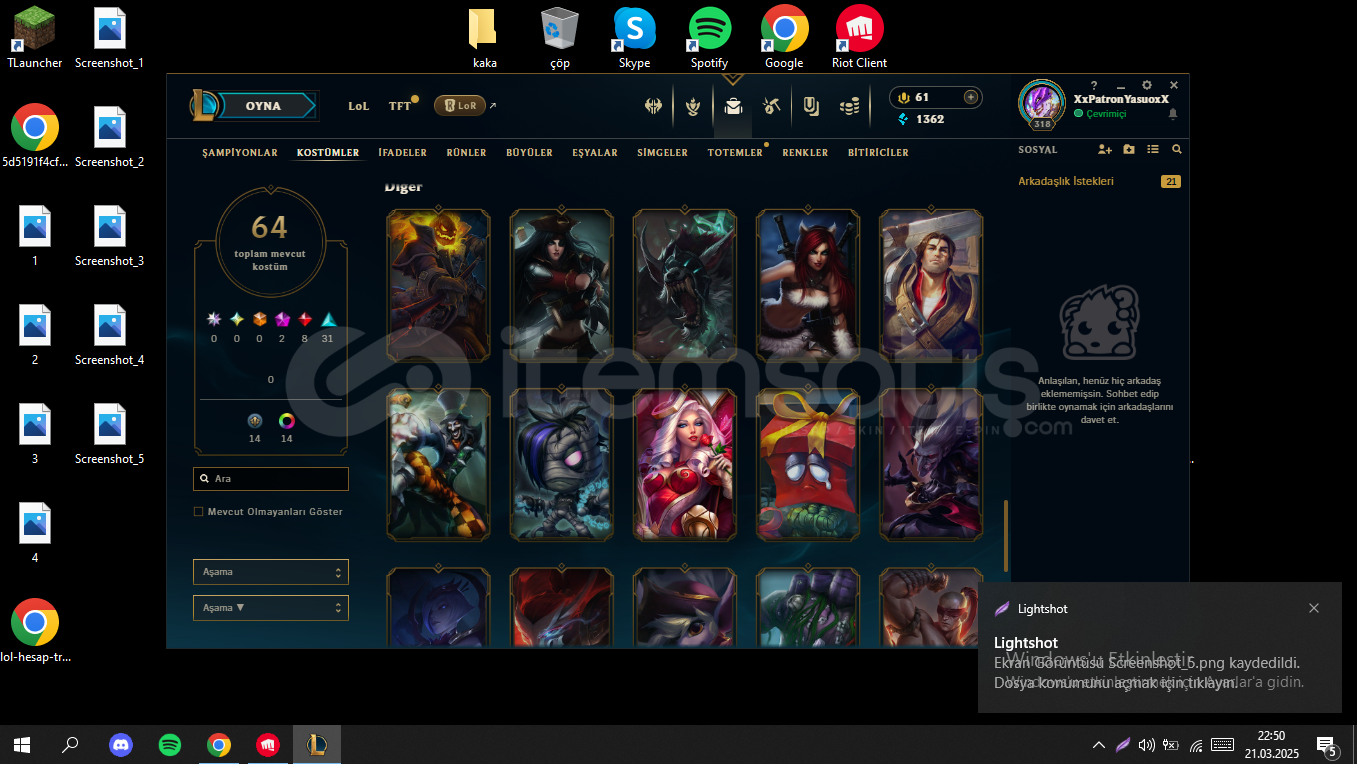Open the second Aşama sort dropdown
This screenshot has width=1357, height=764.
[271, 607]
